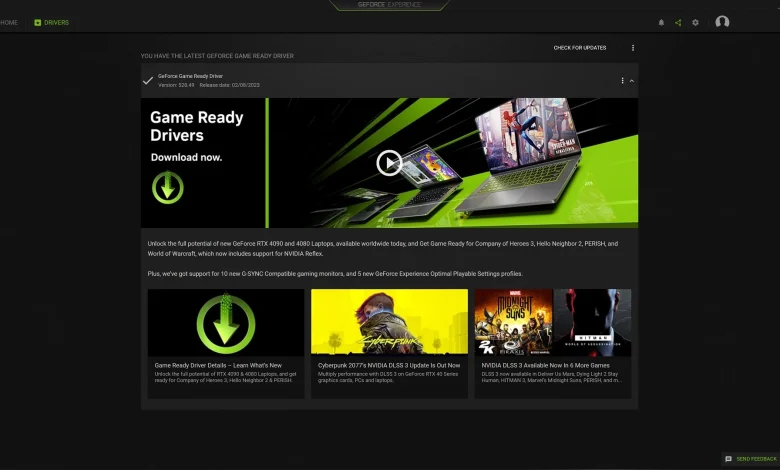Go to the Home tab
This screenshot has height=470, width=780.
point(9,22)
